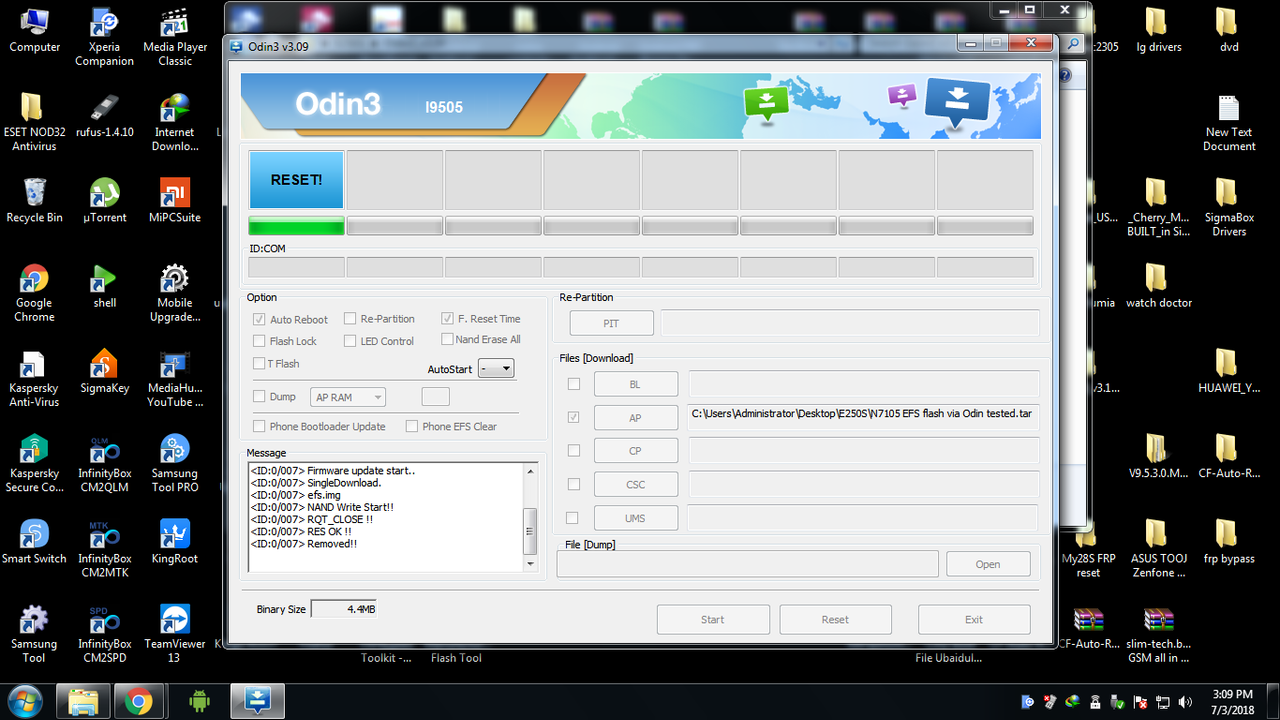Open Windows Start menu
The image size is (1280, 720).
tap(24, 700)
